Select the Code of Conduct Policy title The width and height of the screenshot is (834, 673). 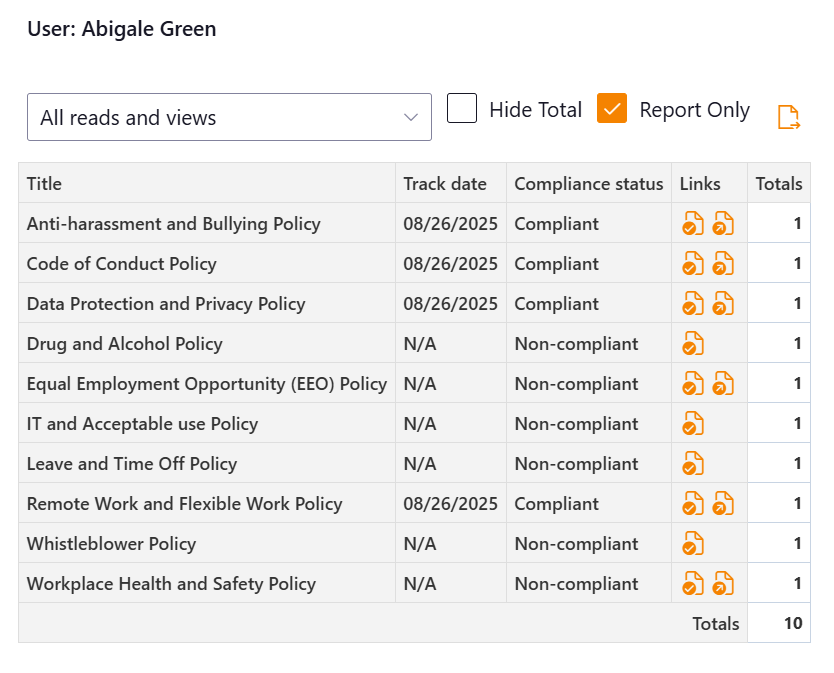[x=122, y=264]
